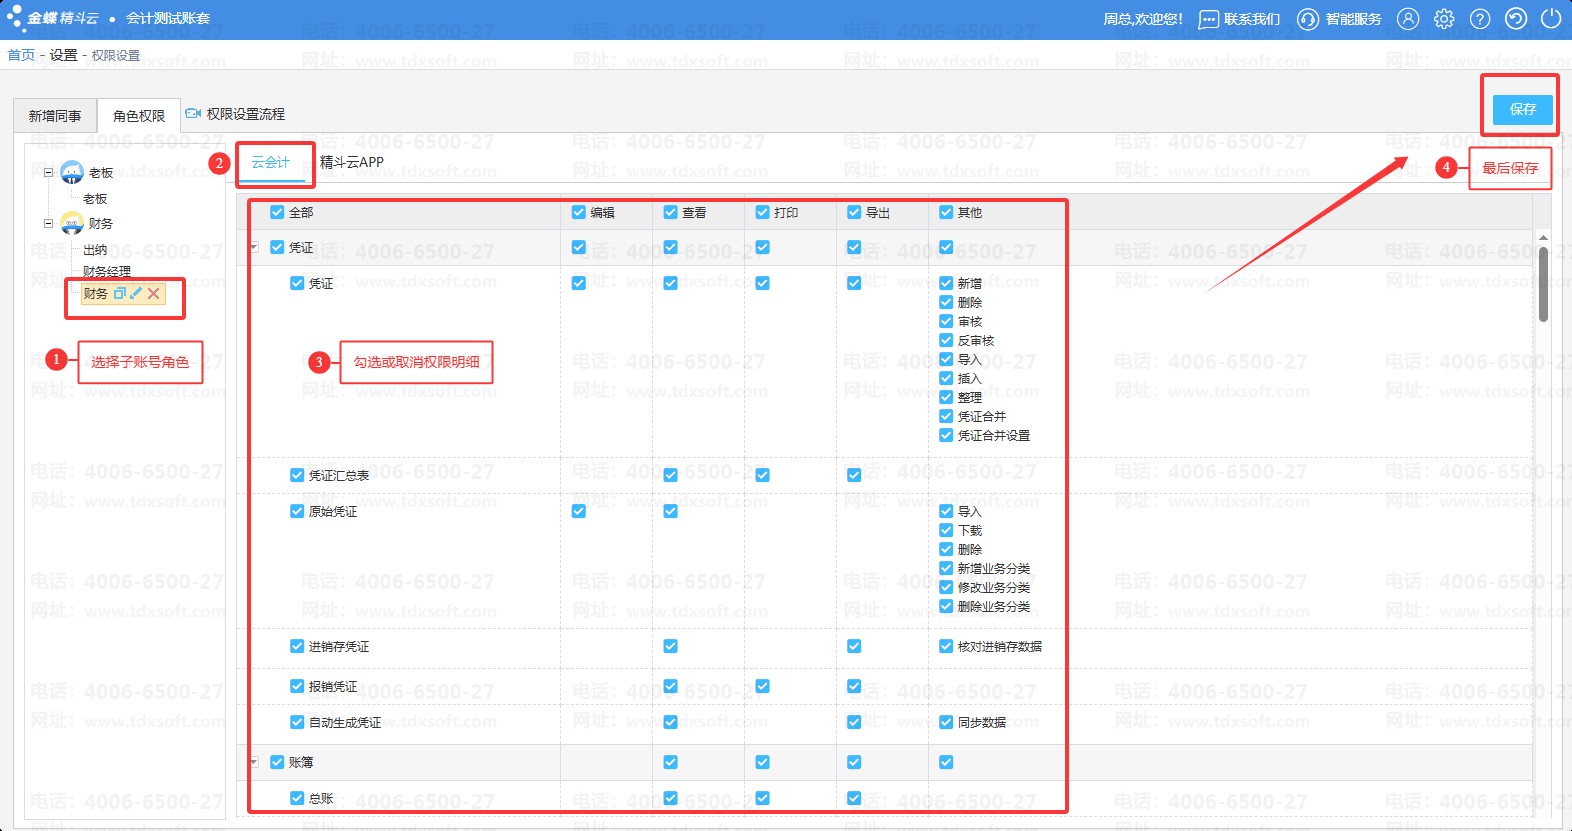This screenshot has width=1572, height=831.
Task: Toggle the 反审核 permission checkbox
Action: tap(946, 340)
